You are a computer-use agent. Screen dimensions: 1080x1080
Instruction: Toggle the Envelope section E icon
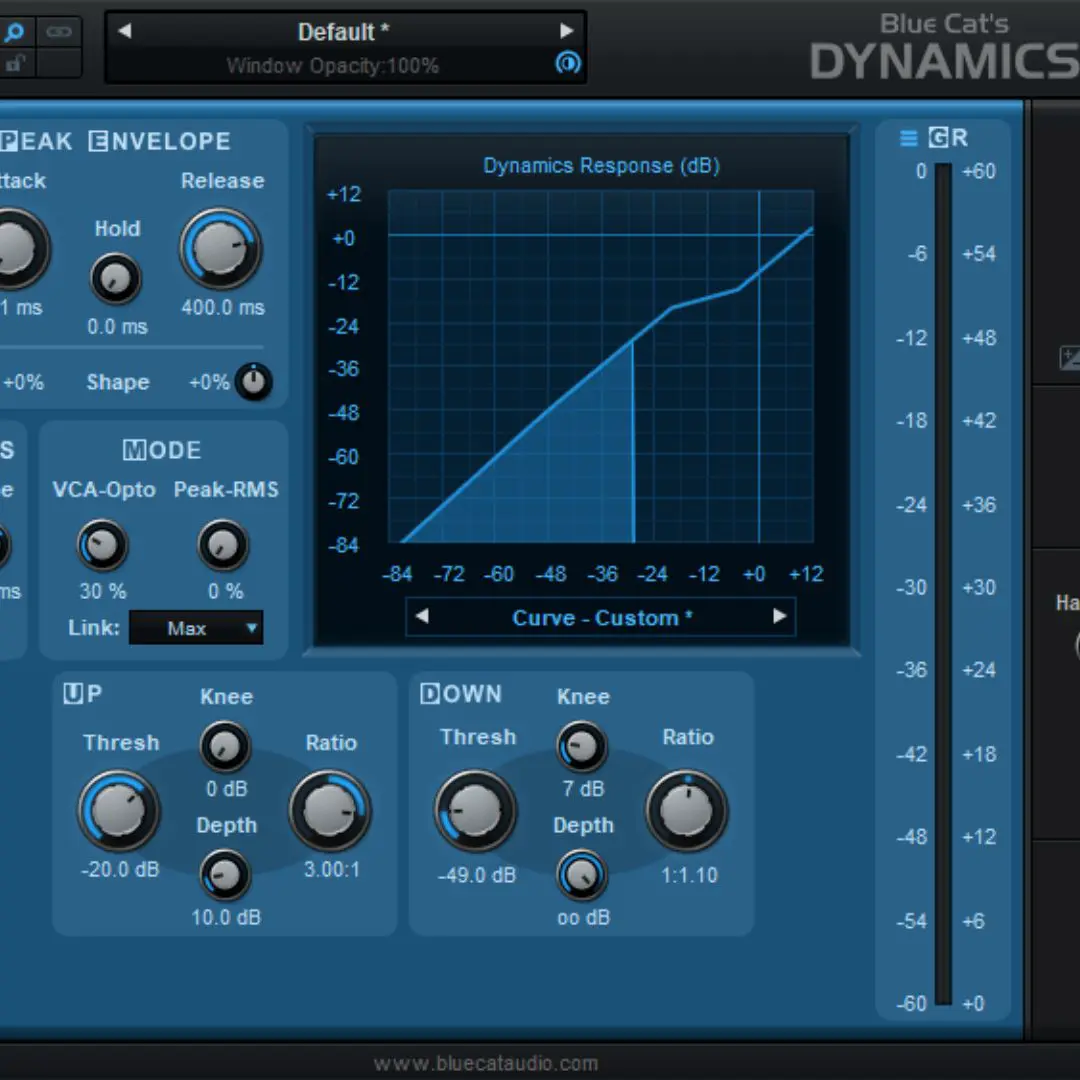point(98,141)
